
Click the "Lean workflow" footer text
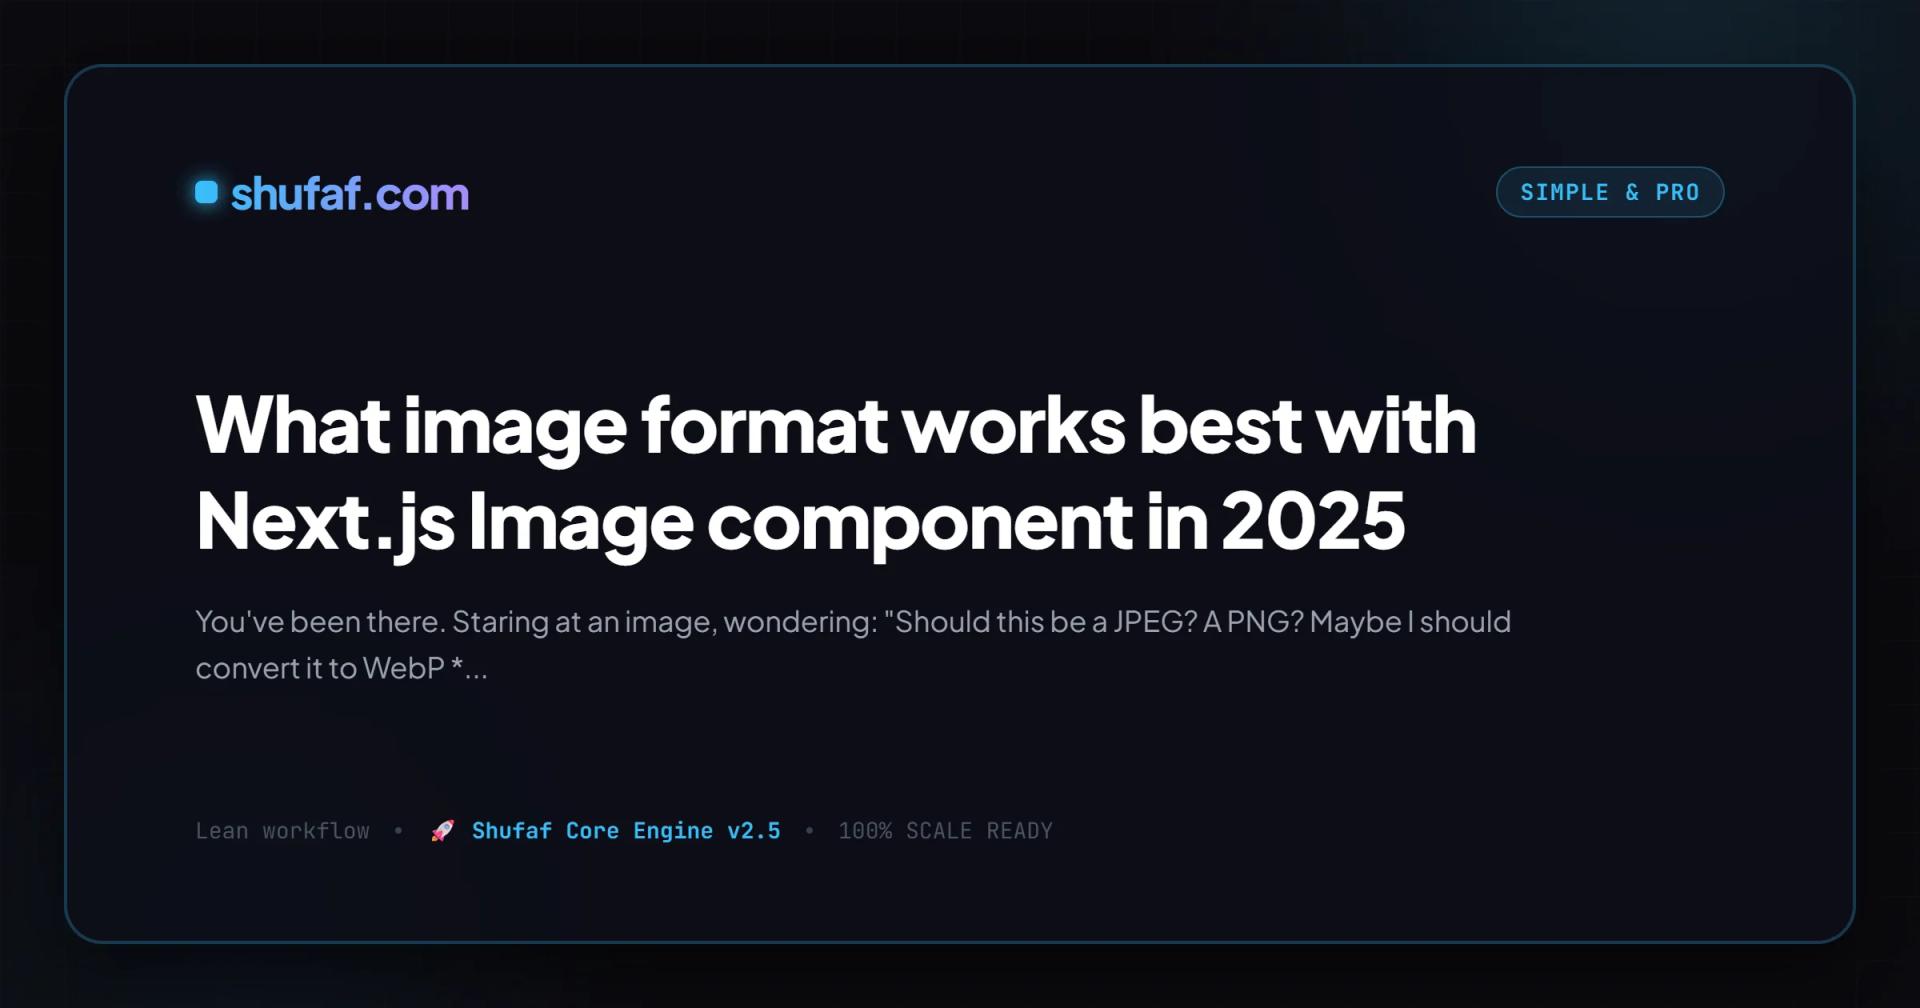[283, 831]
